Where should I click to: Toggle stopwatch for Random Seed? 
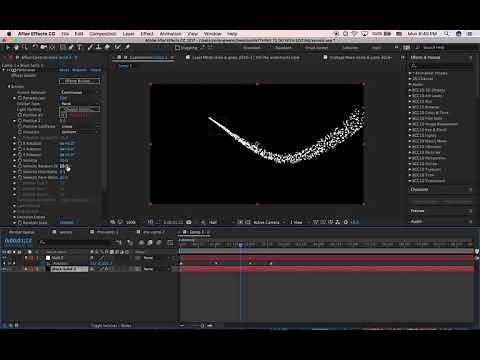tap(20, 222)
